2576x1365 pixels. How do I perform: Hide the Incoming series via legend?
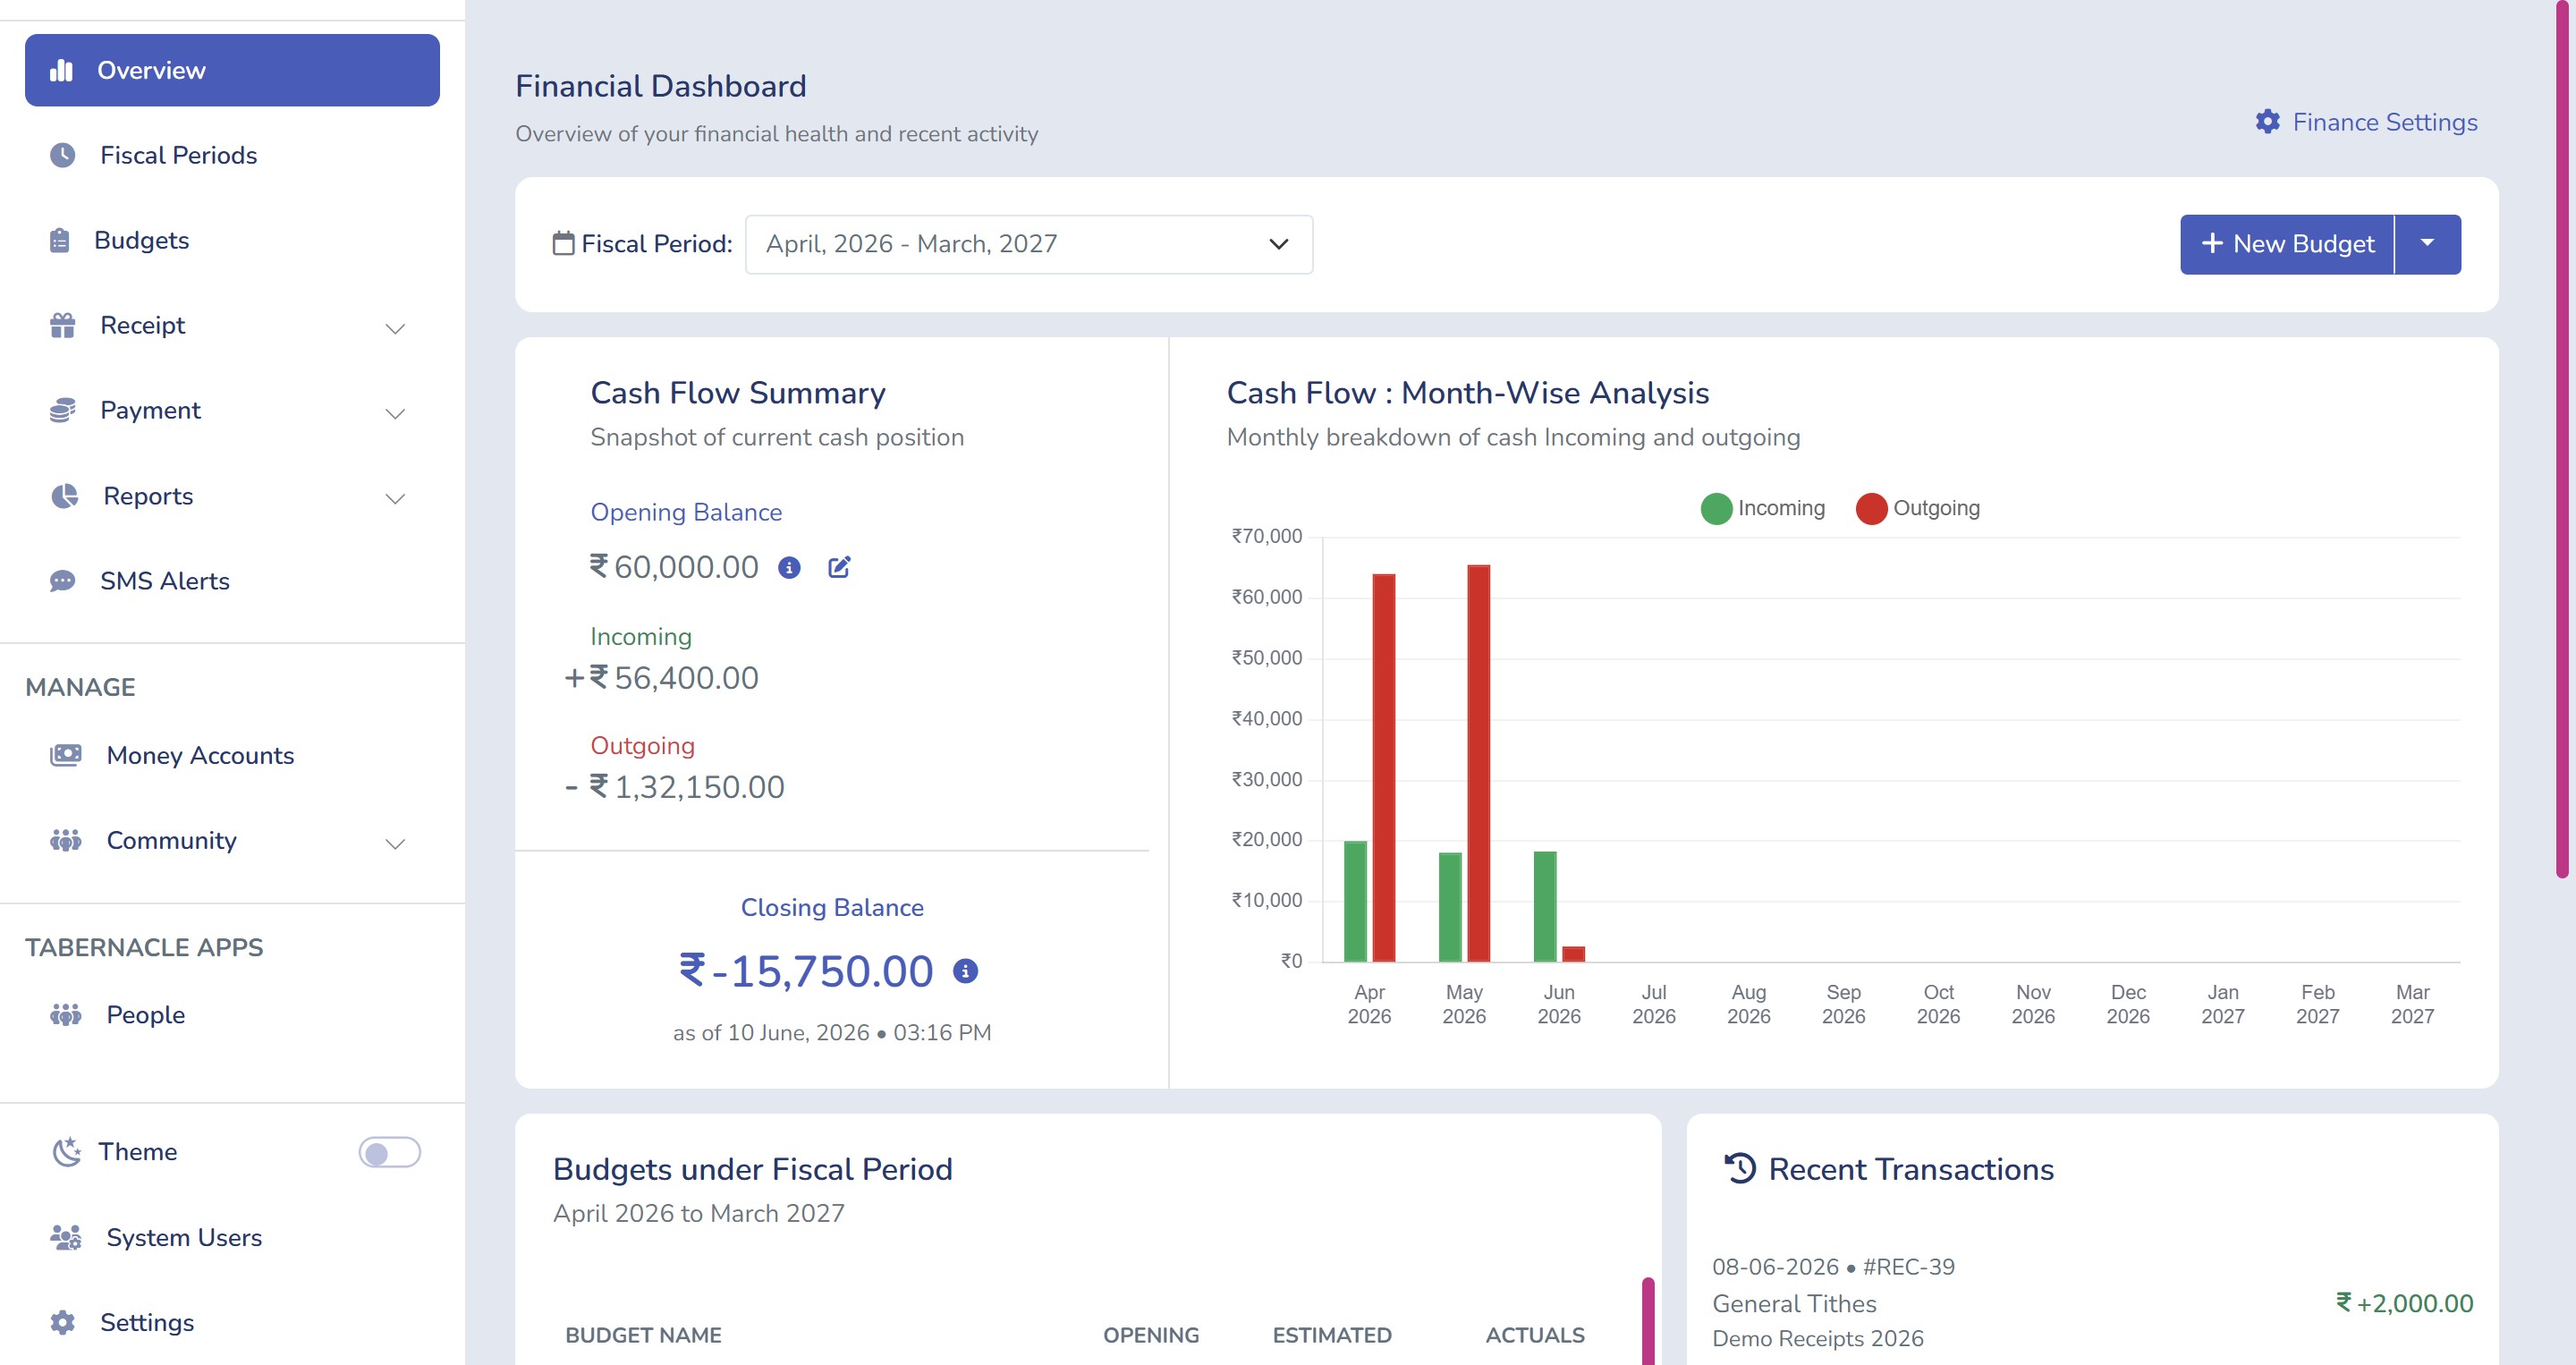[x=1762, y=508]
